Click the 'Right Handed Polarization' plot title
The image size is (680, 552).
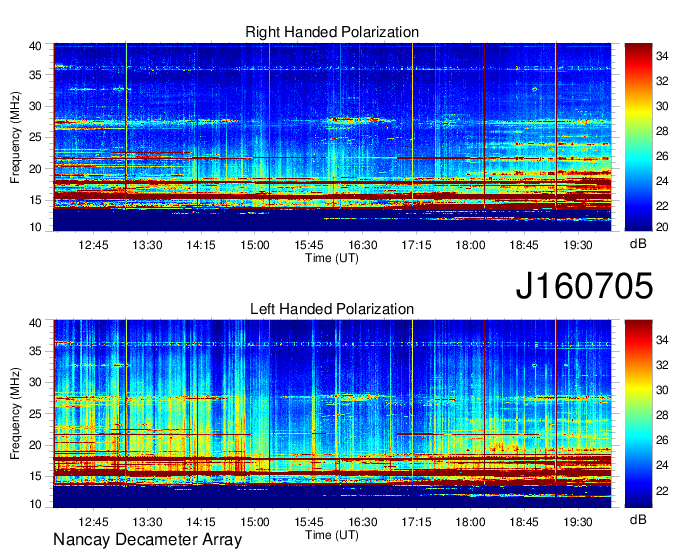[x=332, y=32]
